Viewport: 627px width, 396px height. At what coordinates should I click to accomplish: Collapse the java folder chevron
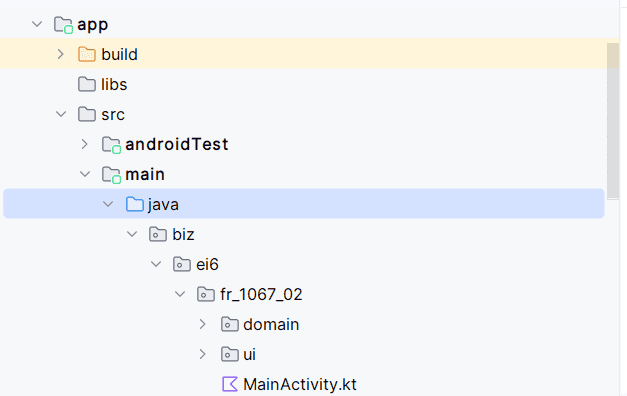tap(108, 204)
